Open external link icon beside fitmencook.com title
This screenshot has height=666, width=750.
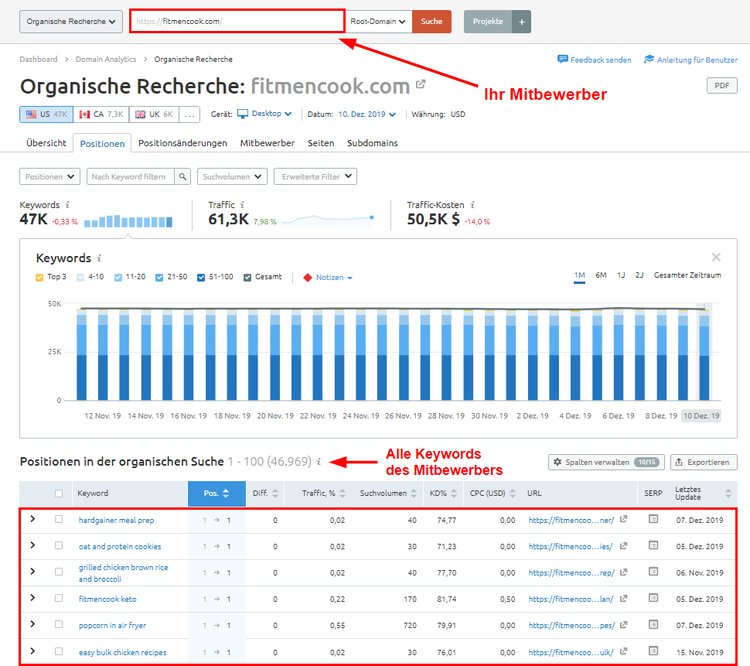point(420,84)
